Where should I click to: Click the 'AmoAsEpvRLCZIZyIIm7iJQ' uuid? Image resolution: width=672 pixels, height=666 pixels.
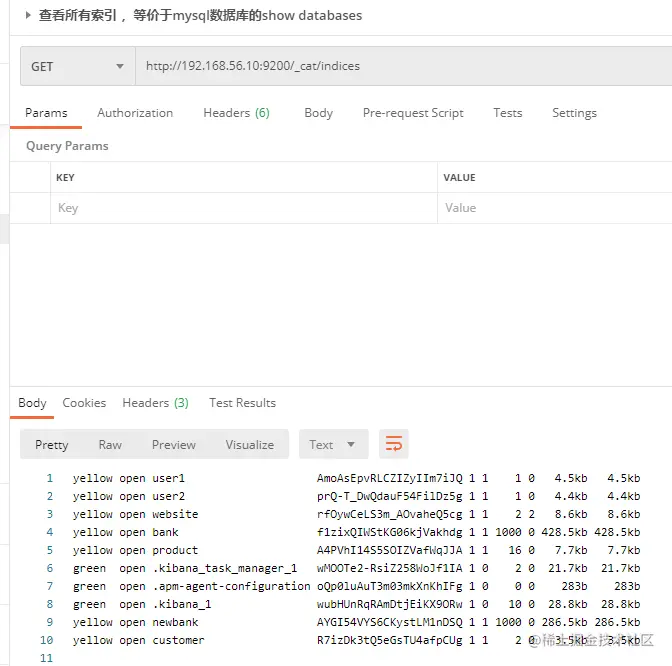coord(390,478)
